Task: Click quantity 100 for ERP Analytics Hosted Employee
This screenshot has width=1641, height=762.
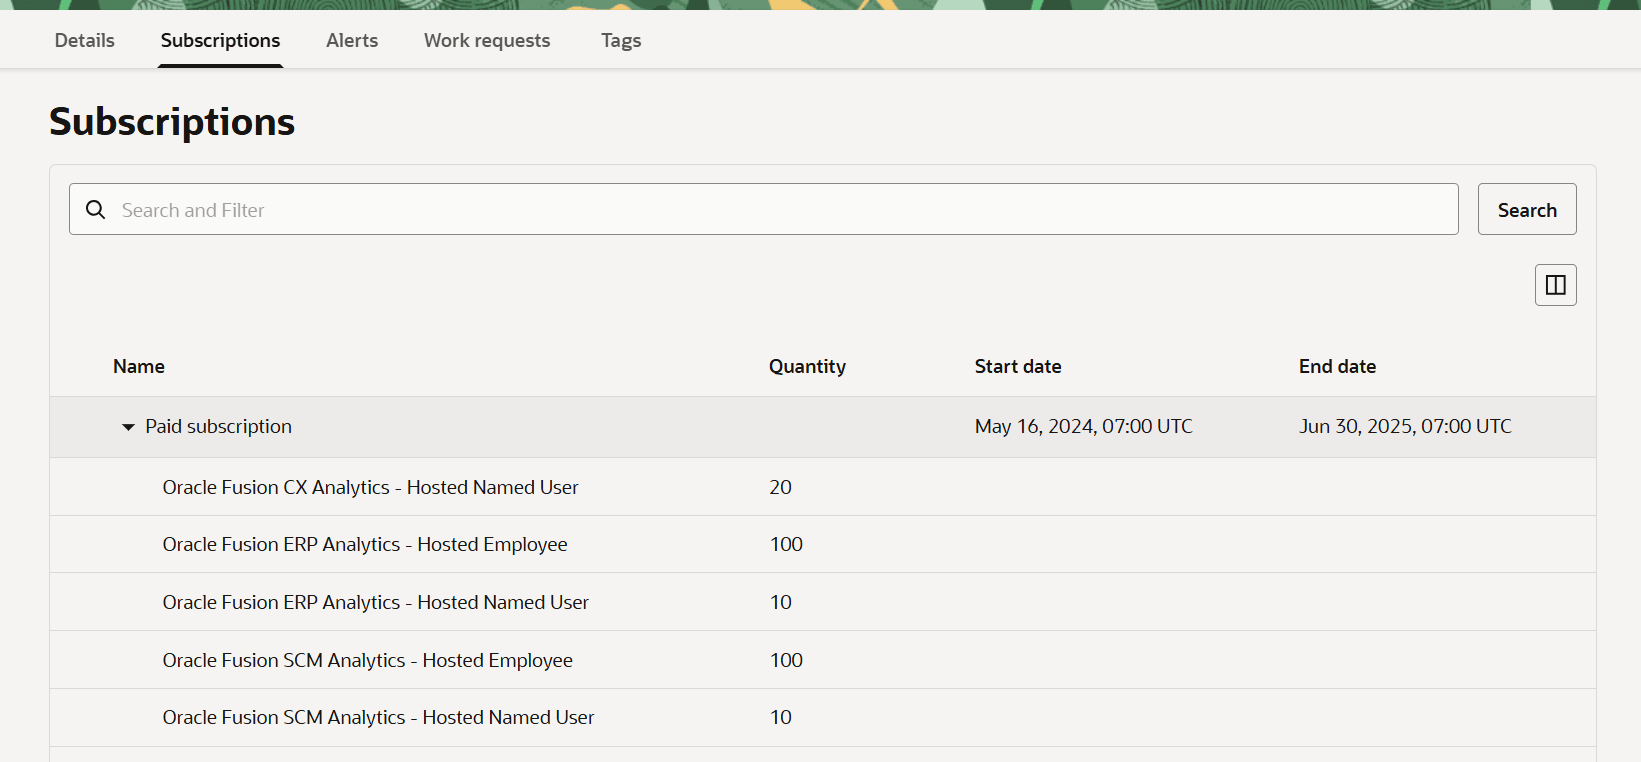Action: coord(787,544)
